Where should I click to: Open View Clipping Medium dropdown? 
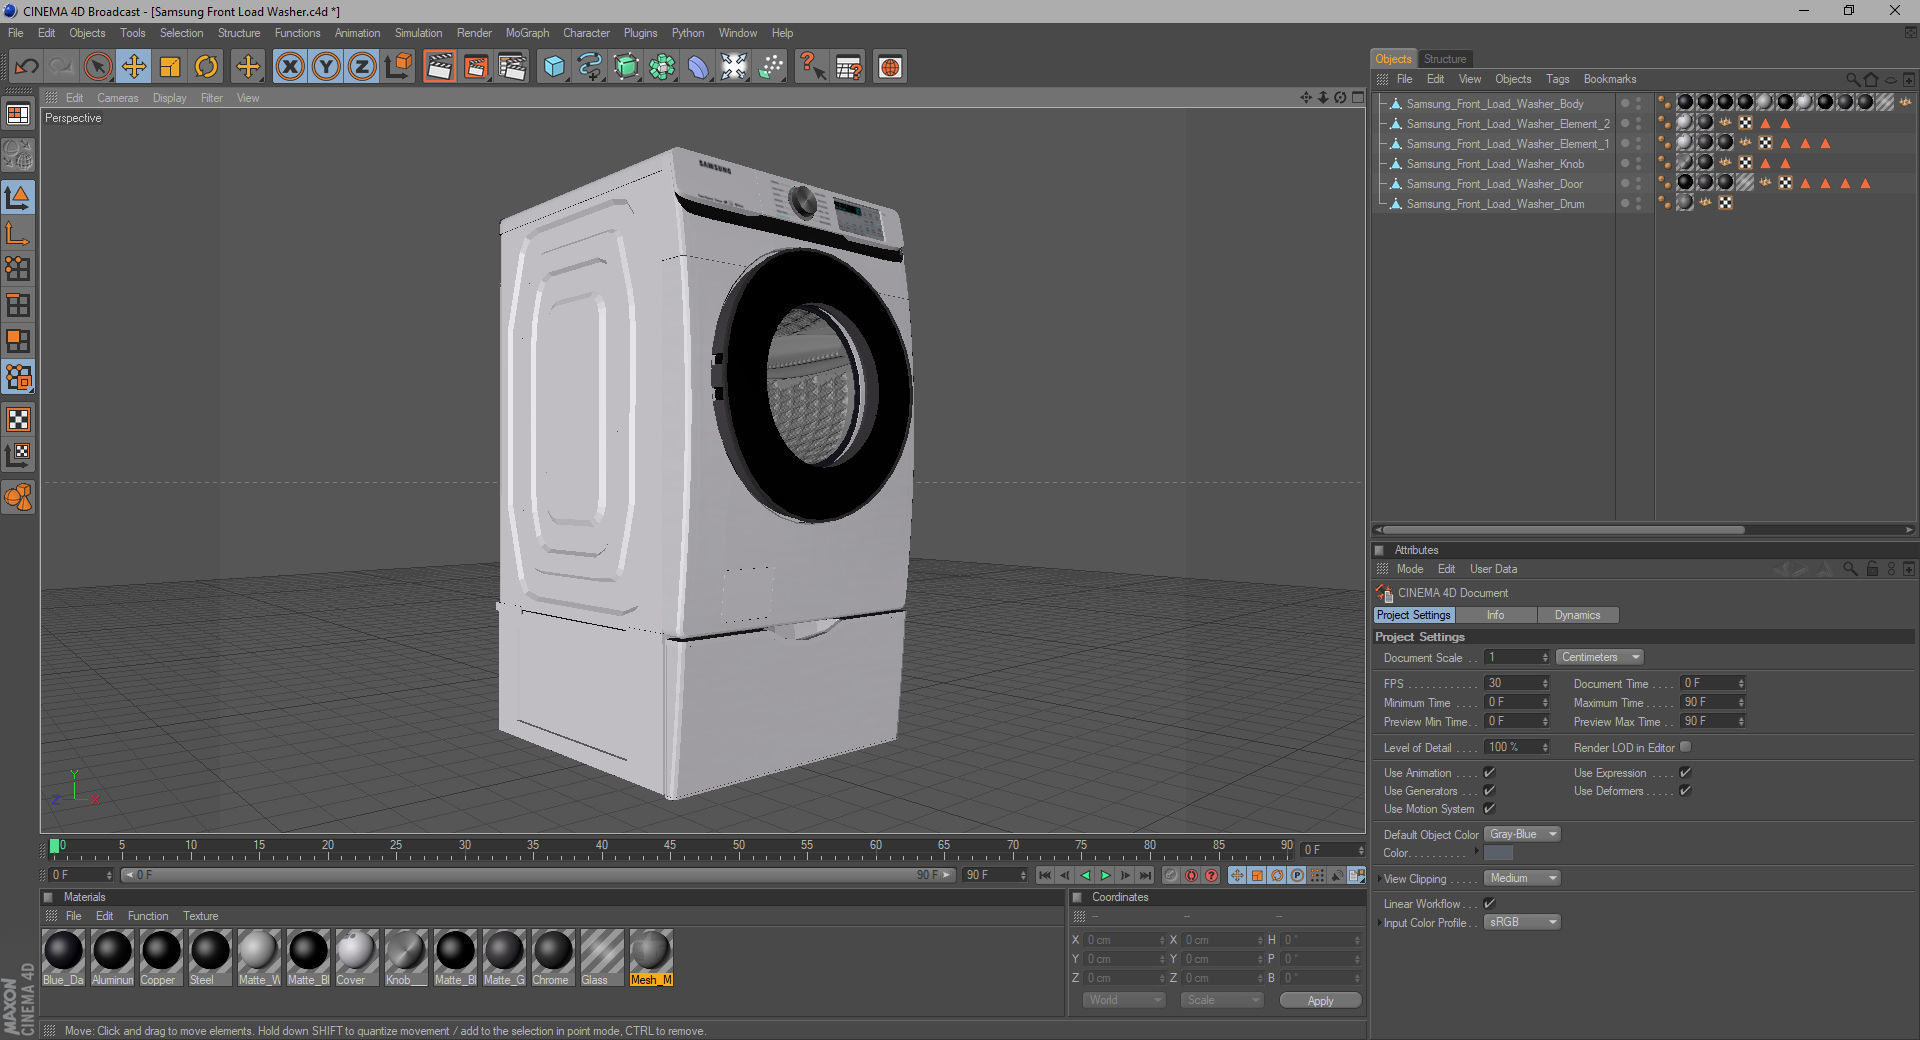tap(1522, 878)
